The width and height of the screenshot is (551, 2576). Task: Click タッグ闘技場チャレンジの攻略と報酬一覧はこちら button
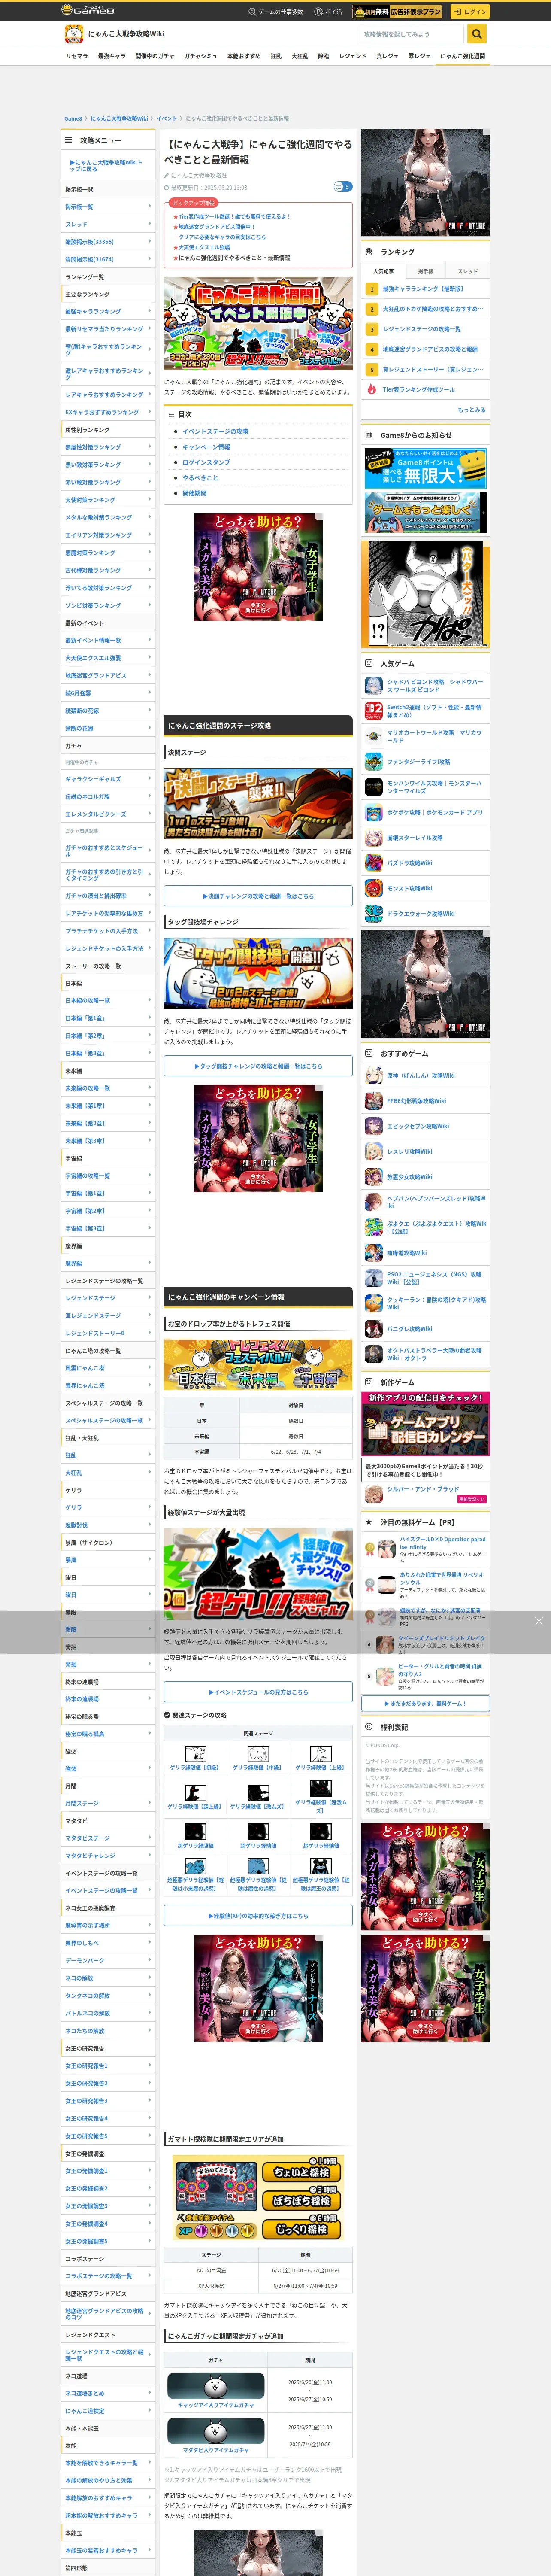pyautogui.click(x=258, y=1067)
